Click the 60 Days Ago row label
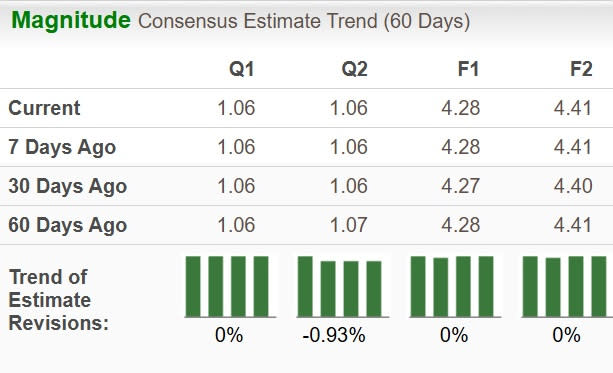 click(x=68, y=225)
